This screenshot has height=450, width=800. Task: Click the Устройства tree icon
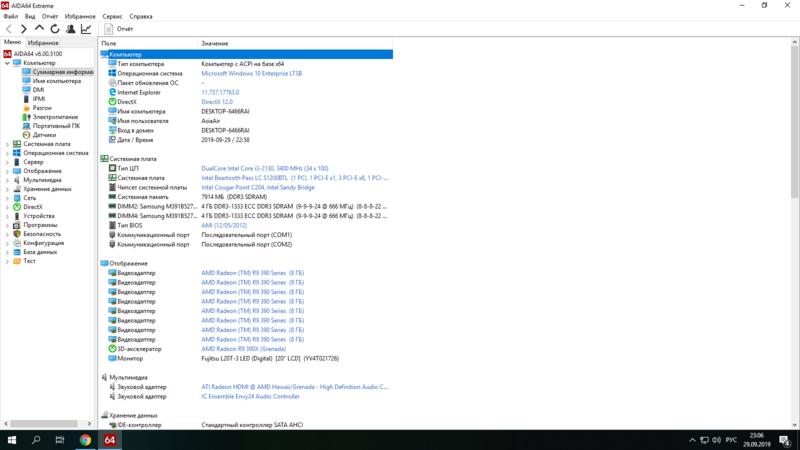tap(17, 216)
